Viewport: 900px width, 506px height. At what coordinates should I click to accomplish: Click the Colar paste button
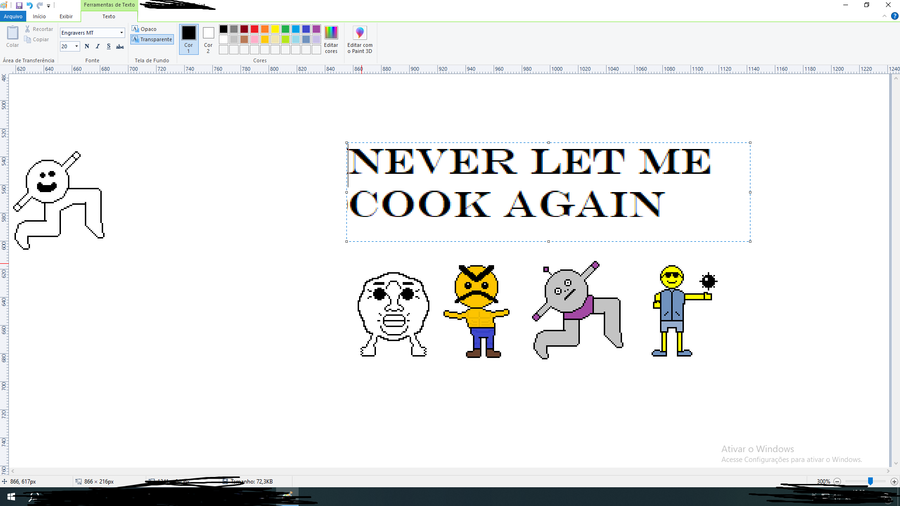point(12,37)
